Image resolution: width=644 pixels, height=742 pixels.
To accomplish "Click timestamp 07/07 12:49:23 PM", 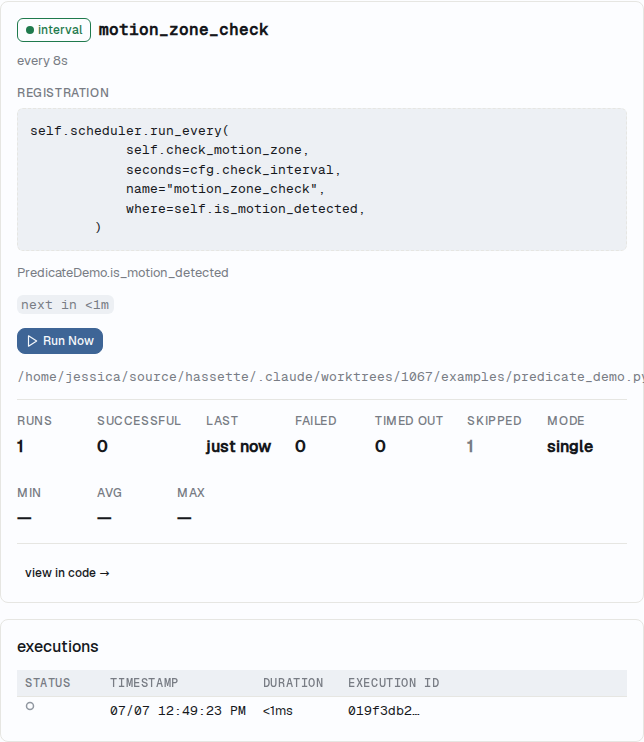I will click(178, 711).
